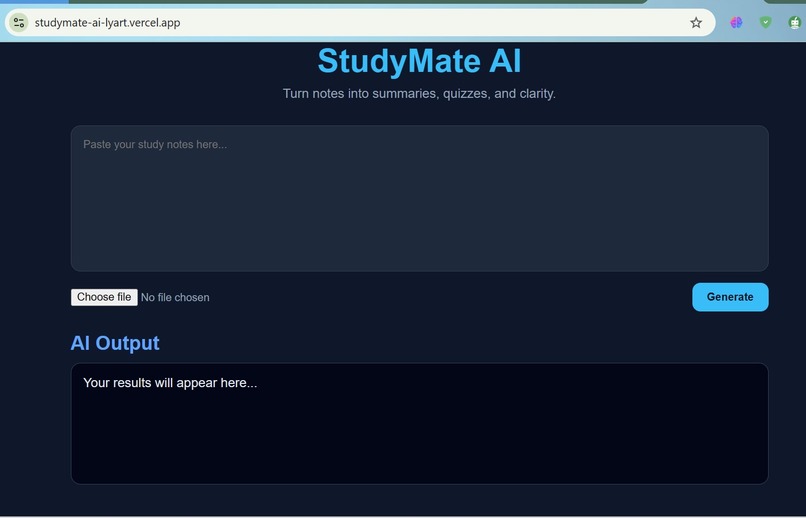The width and height of the screenshot is (806, 518).
Task: Click the studymate-ai-lyart.vercel.app address bar
Action: click(x=360, y=23)
